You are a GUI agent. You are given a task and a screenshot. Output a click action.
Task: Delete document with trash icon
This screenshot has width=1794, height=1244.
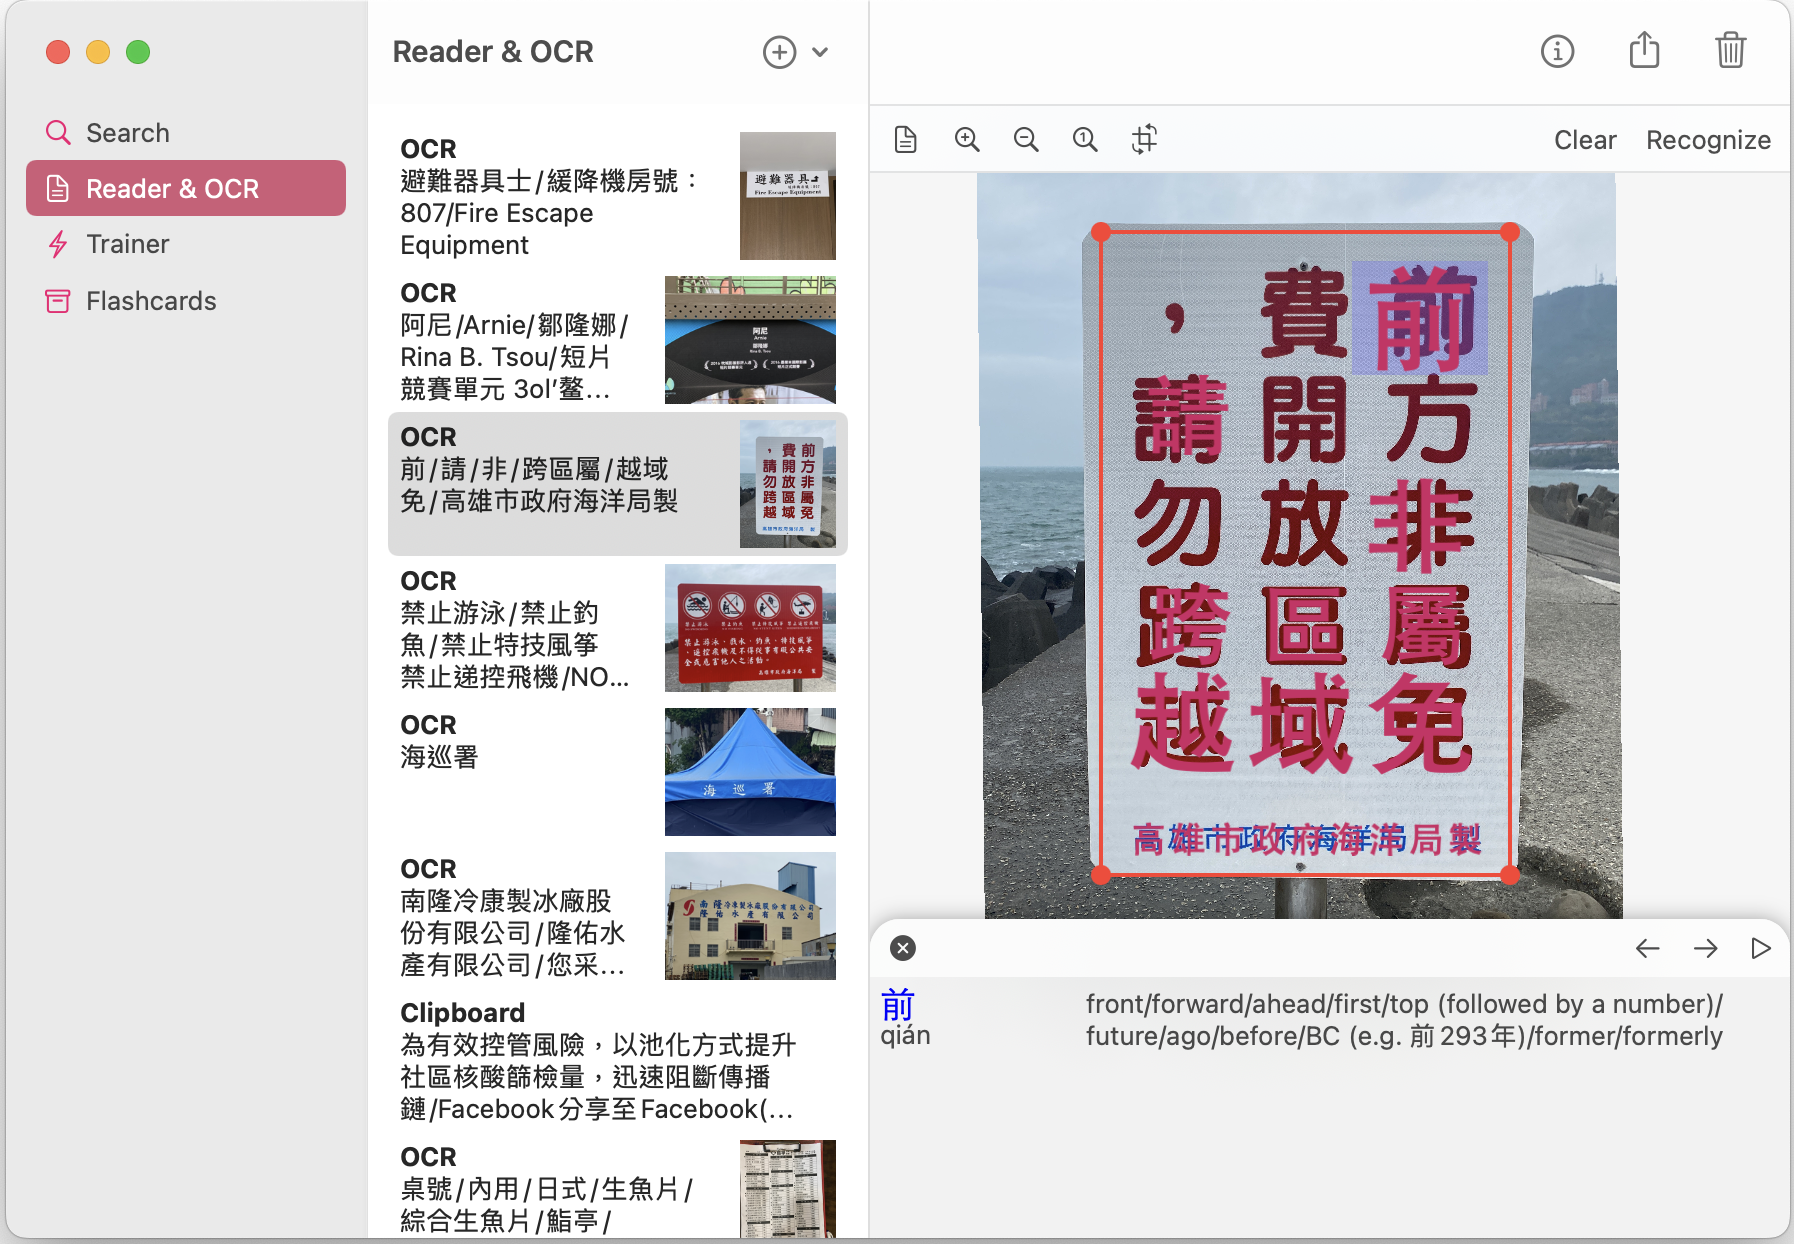click(x=1730, y=50)
